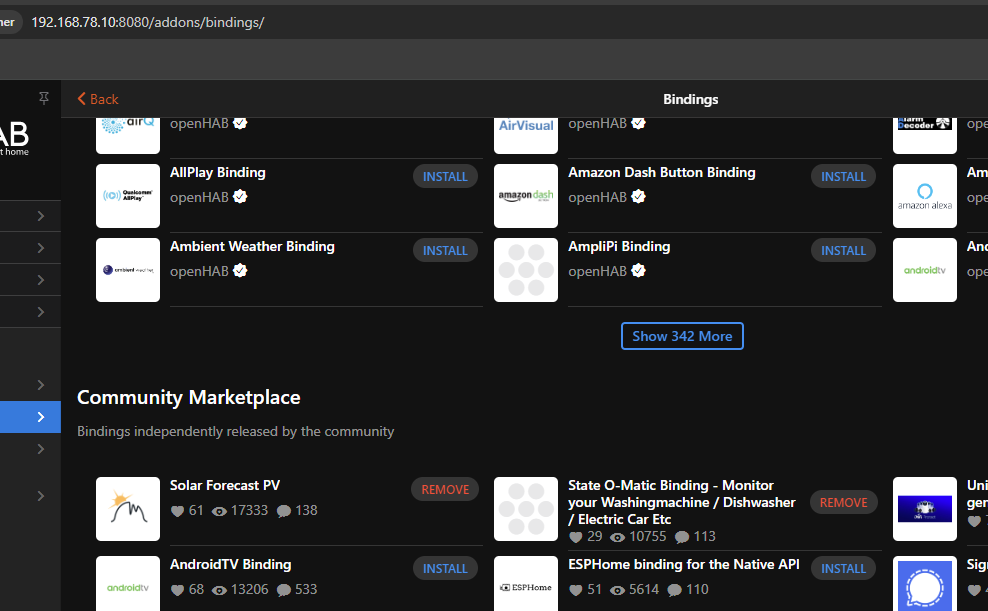The image size is (988, 611).
Task: Click the Solar Forecast PV icon
Action: pos(128,509)
